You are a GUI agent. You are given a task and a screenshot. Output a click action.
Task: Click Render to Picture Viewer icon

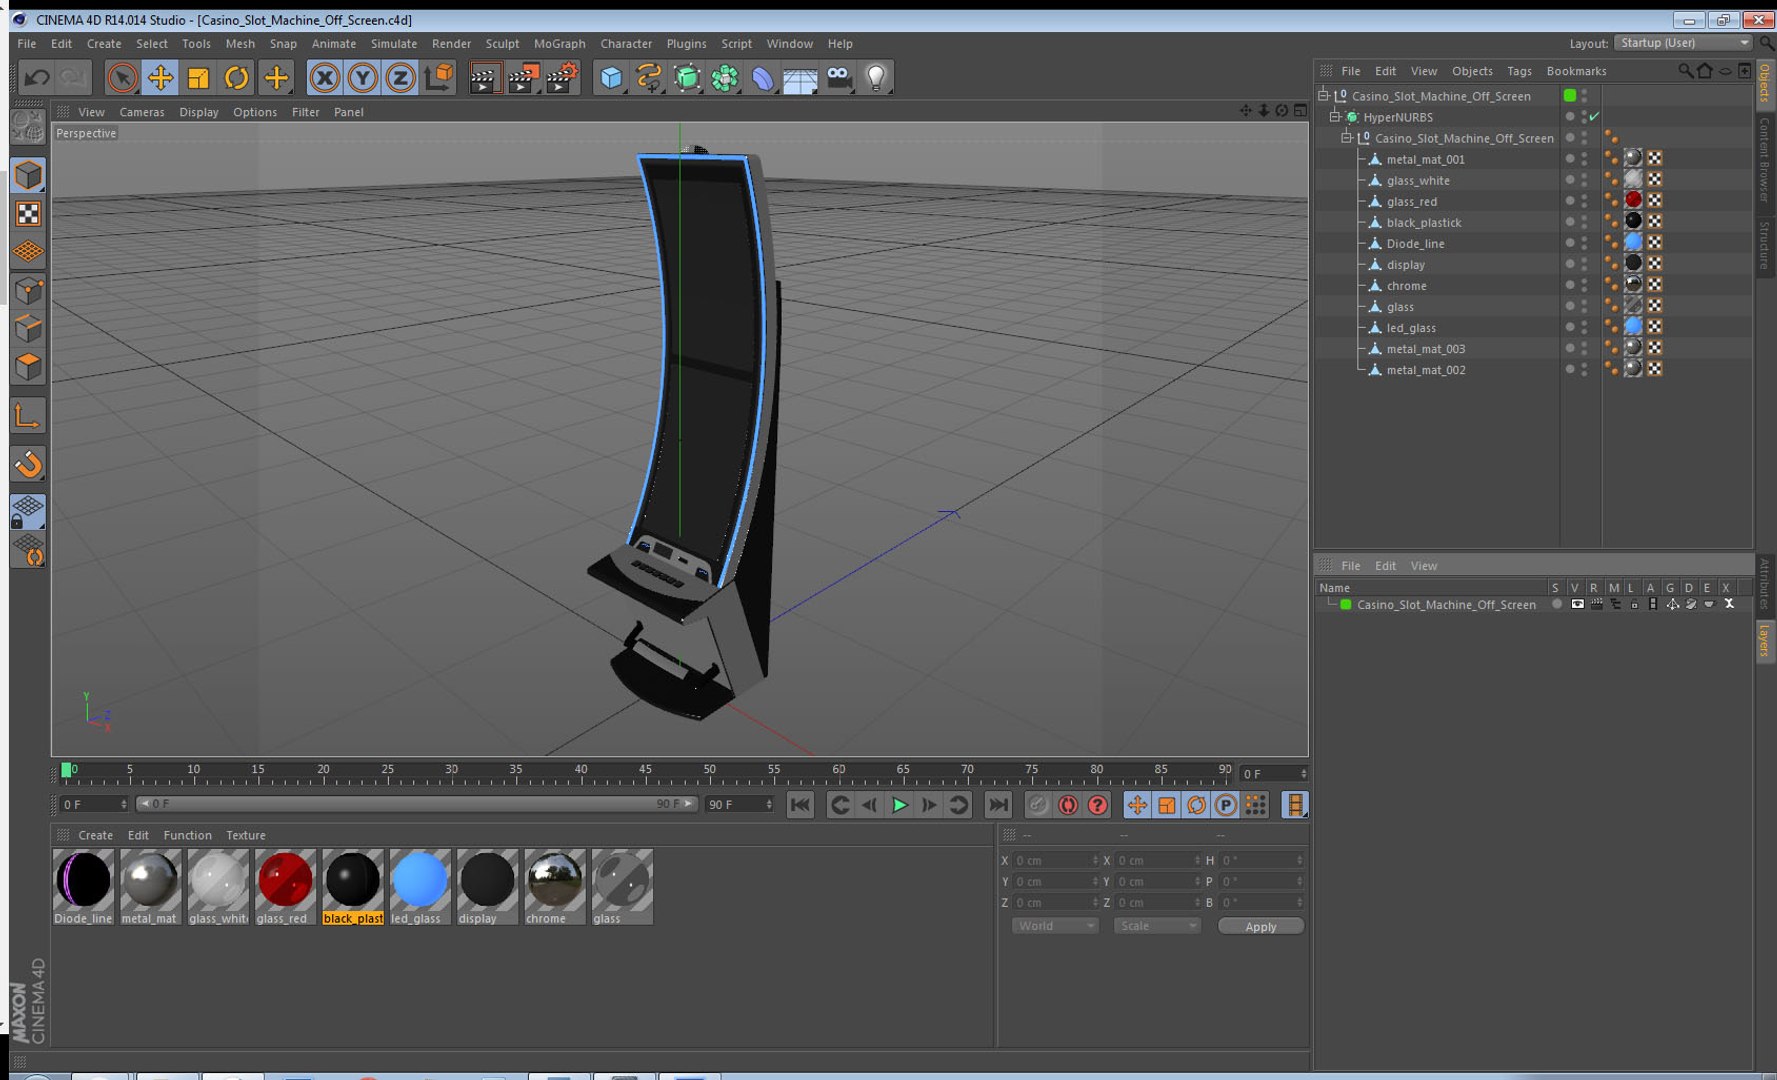tap(523, 78)
